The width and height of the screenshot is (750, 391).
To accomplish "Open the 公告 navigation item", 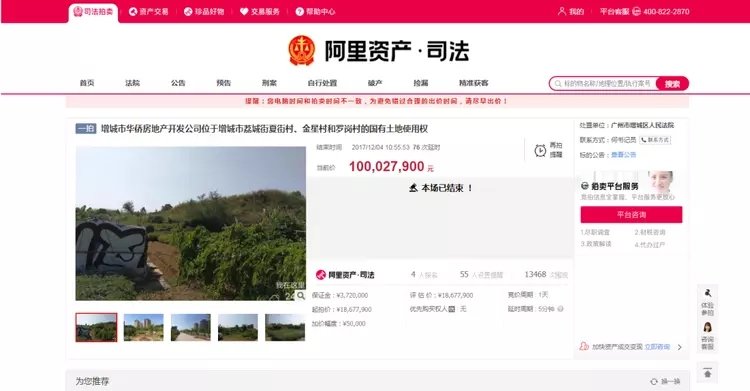I will click(178, 83).
